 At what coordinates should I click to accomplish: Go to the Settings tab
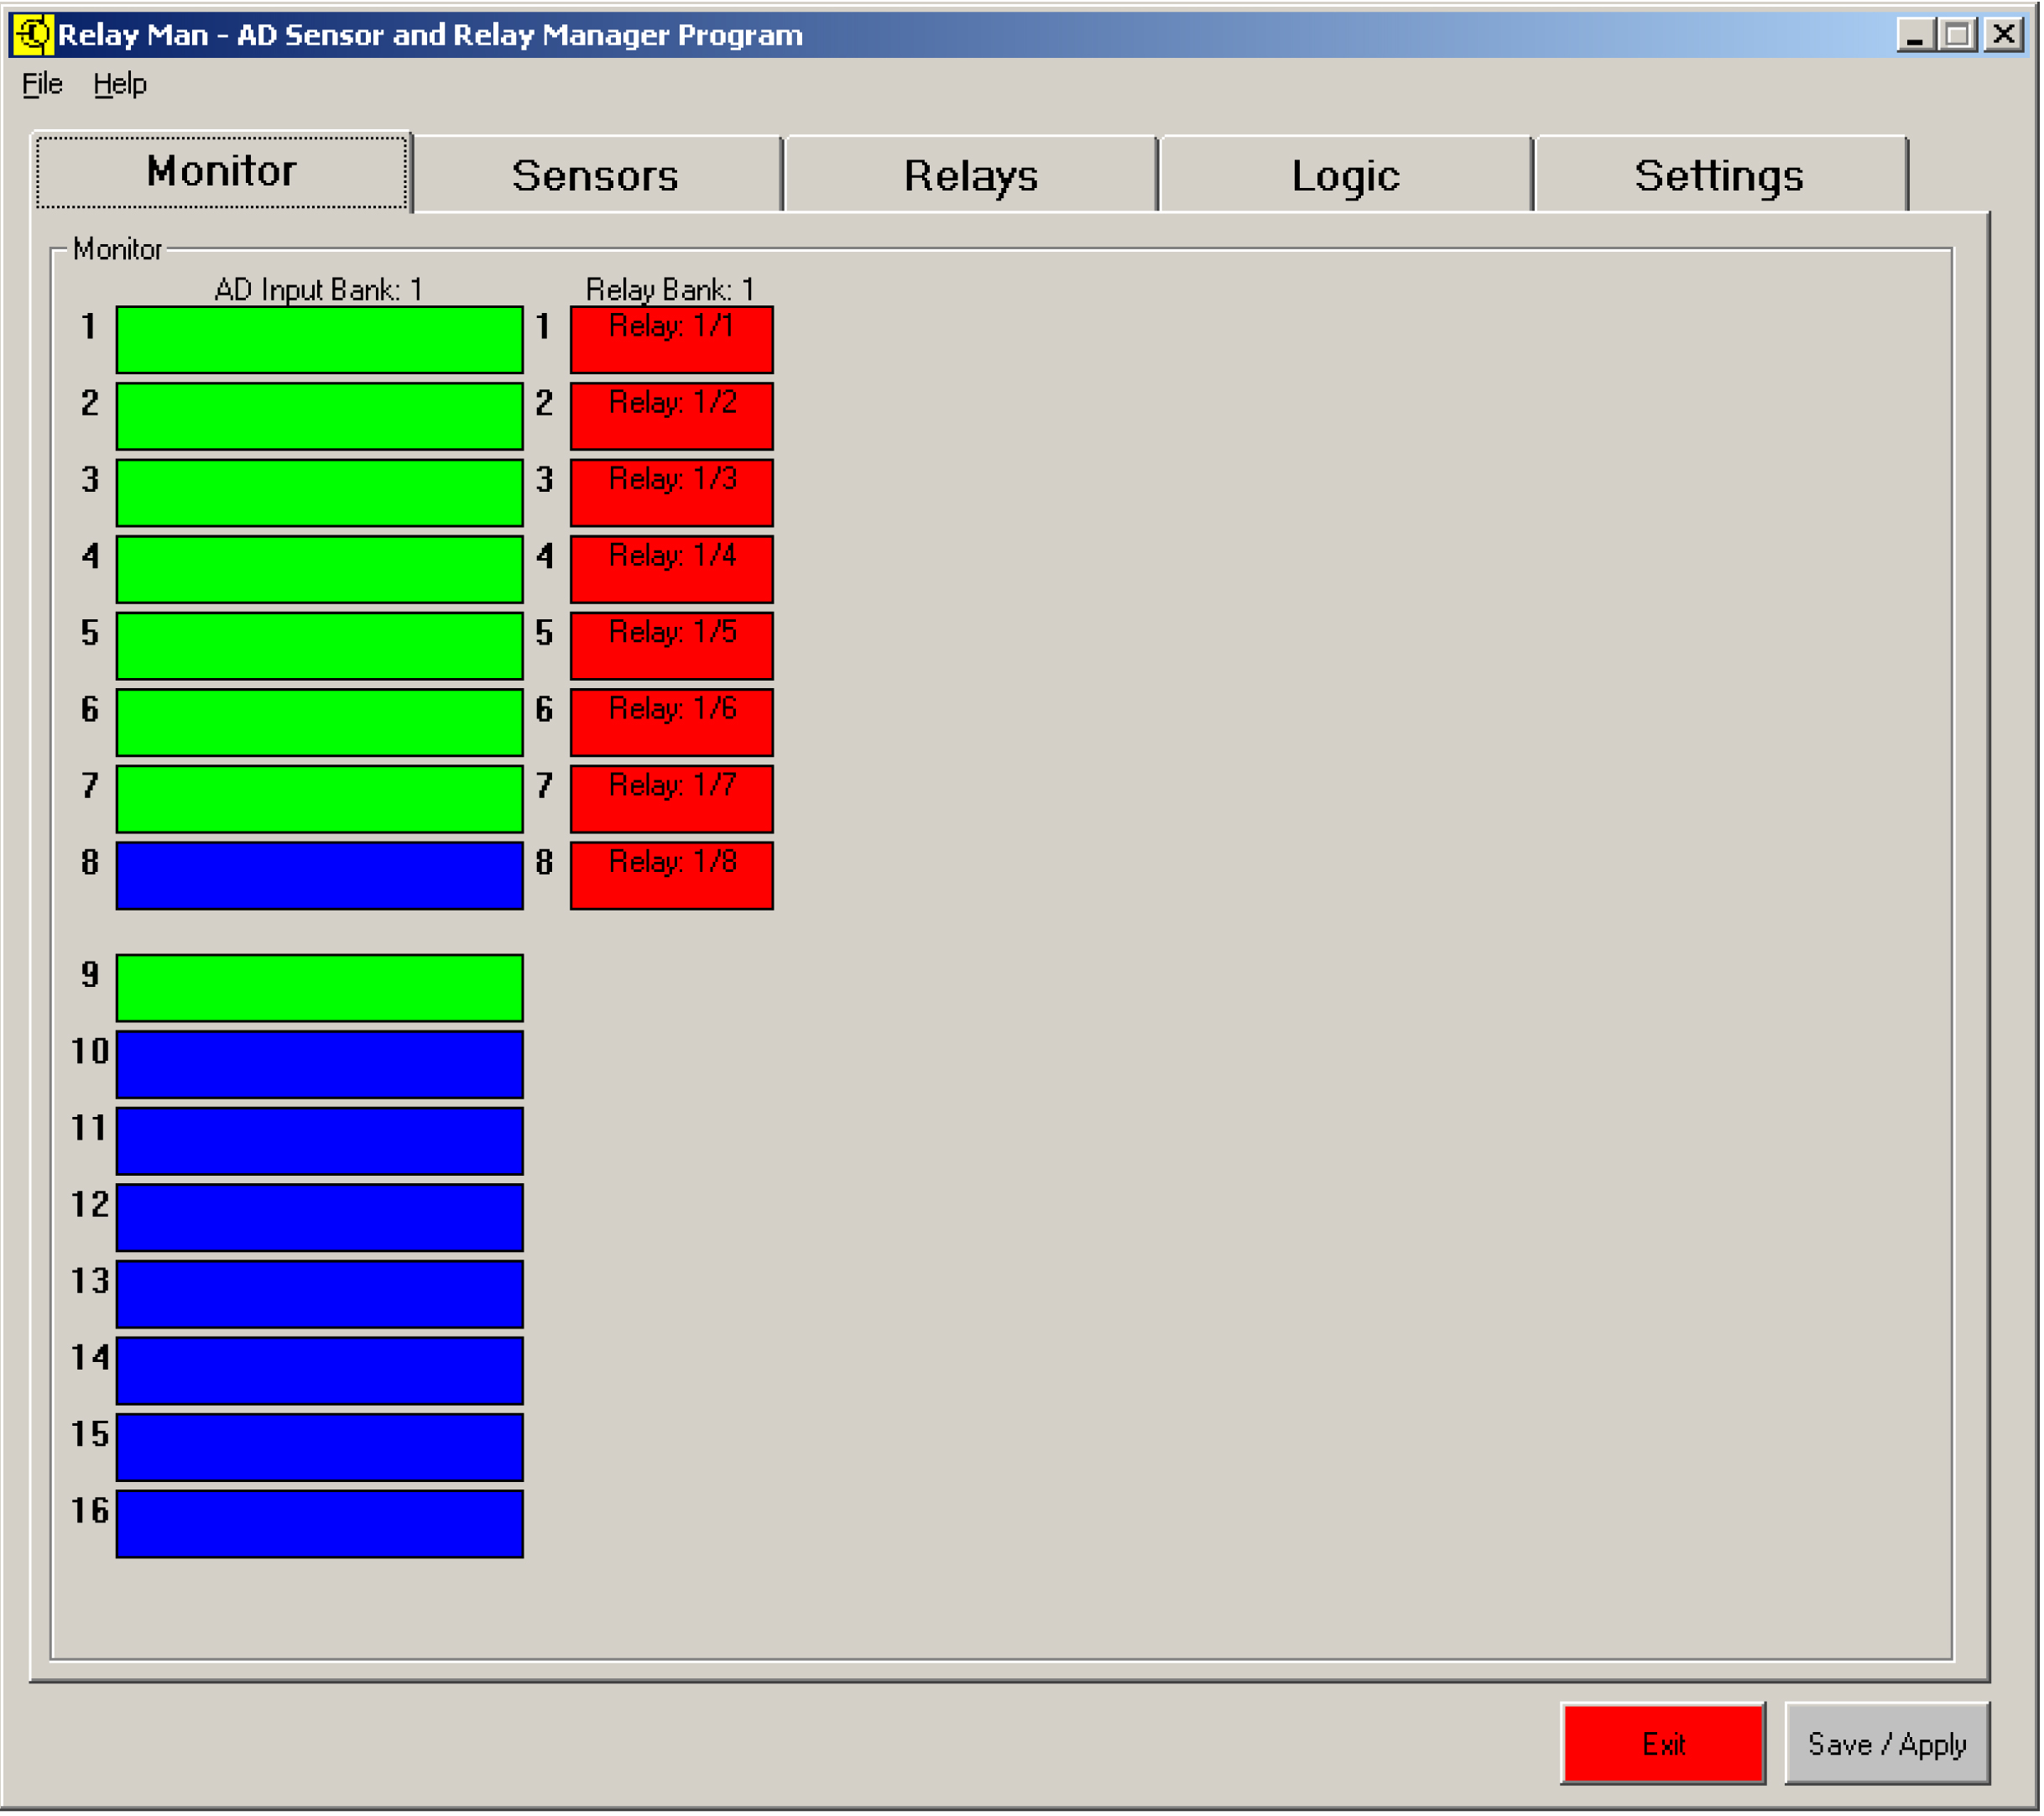coord(1720,175)
